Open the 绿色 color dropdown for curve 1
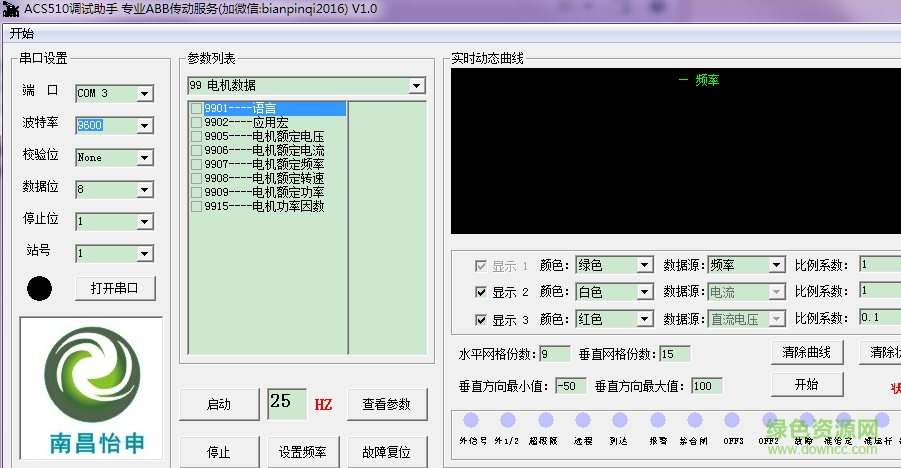 [645, 265]
